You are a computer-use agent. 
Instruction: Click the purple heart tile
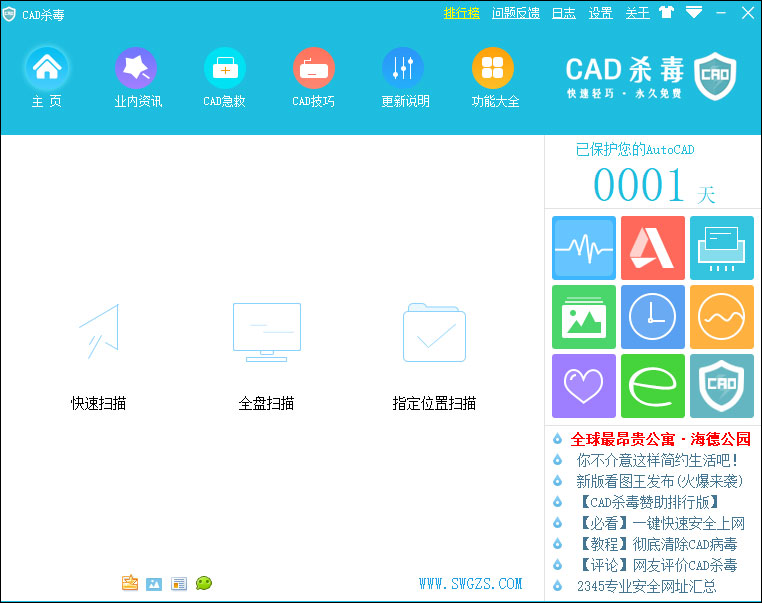(x=584, y=386)
